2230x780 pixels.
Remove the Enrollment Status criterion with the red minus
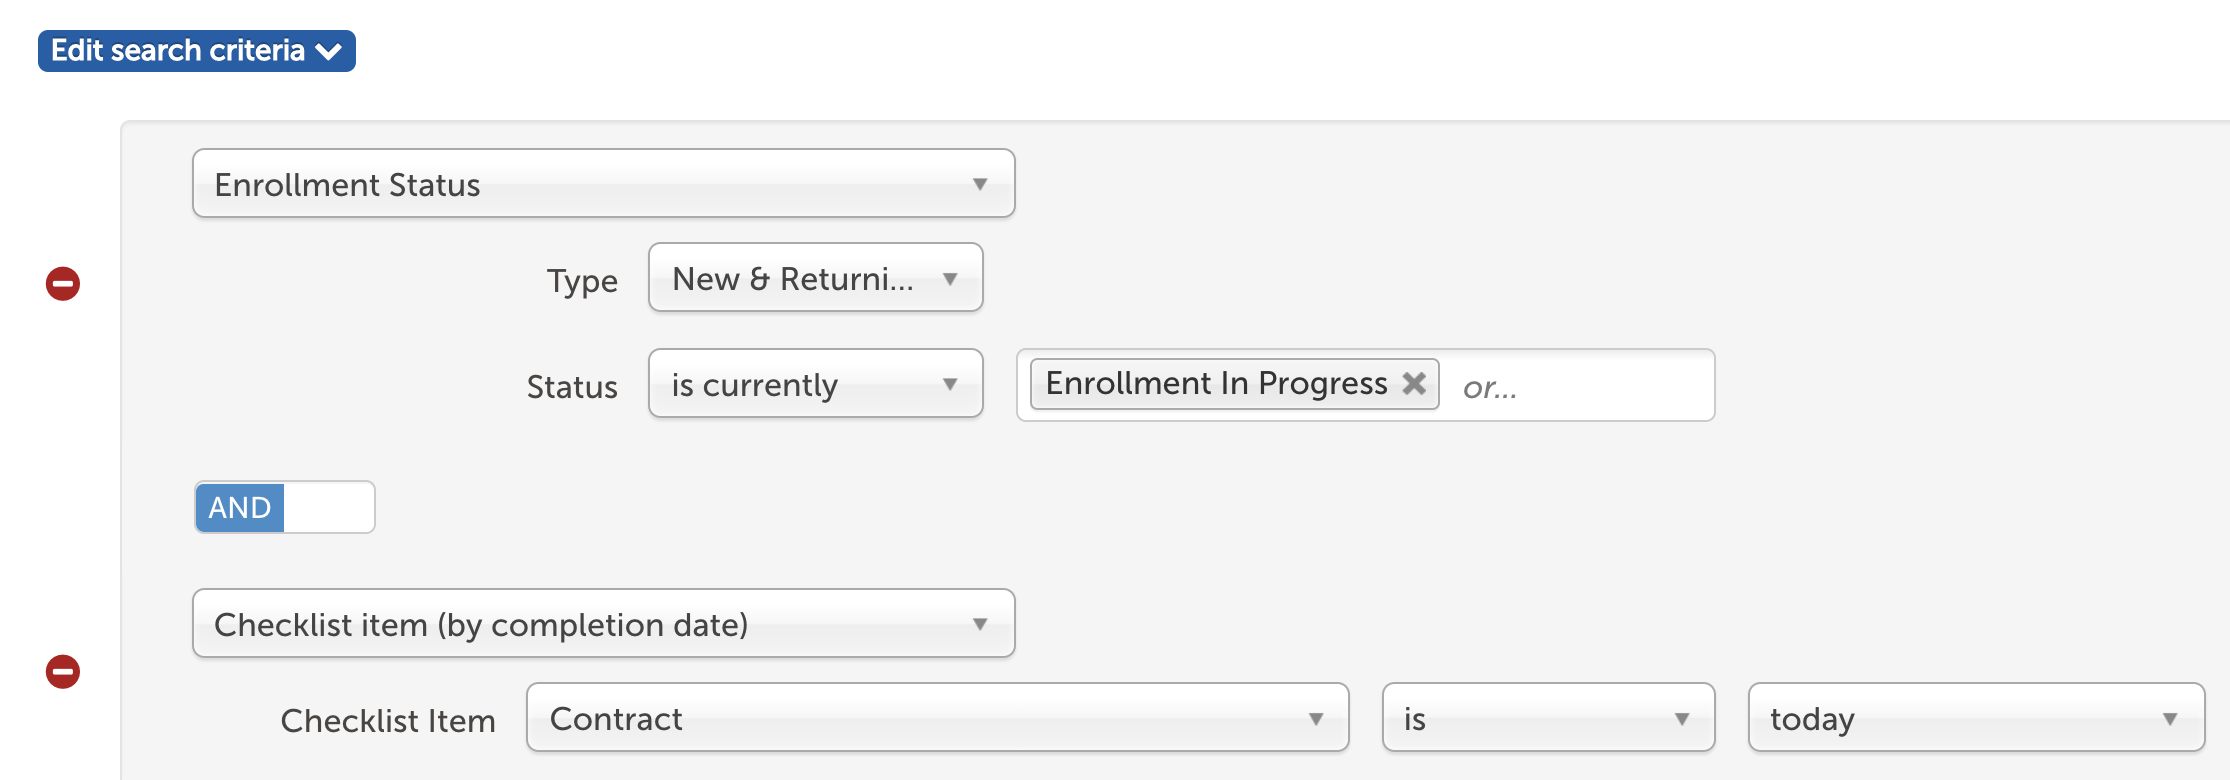(x=63, y=284)
